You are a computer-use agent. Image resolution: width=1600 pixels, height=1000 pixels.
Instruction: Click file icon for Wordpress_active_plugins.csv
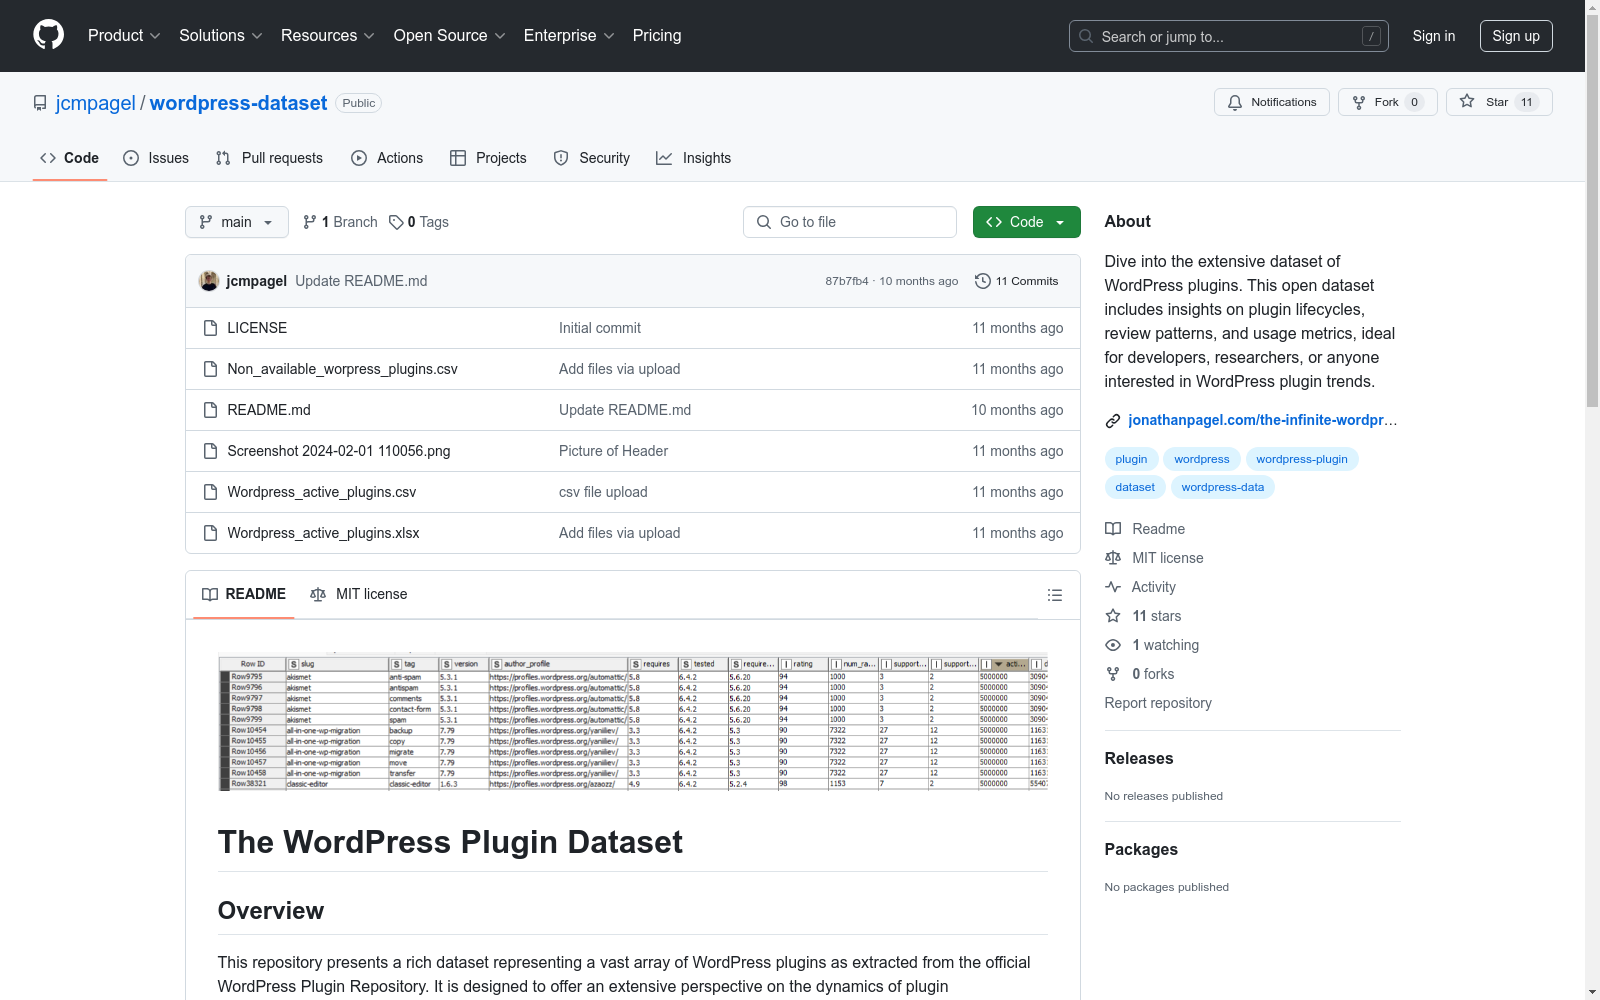(210, 492)
